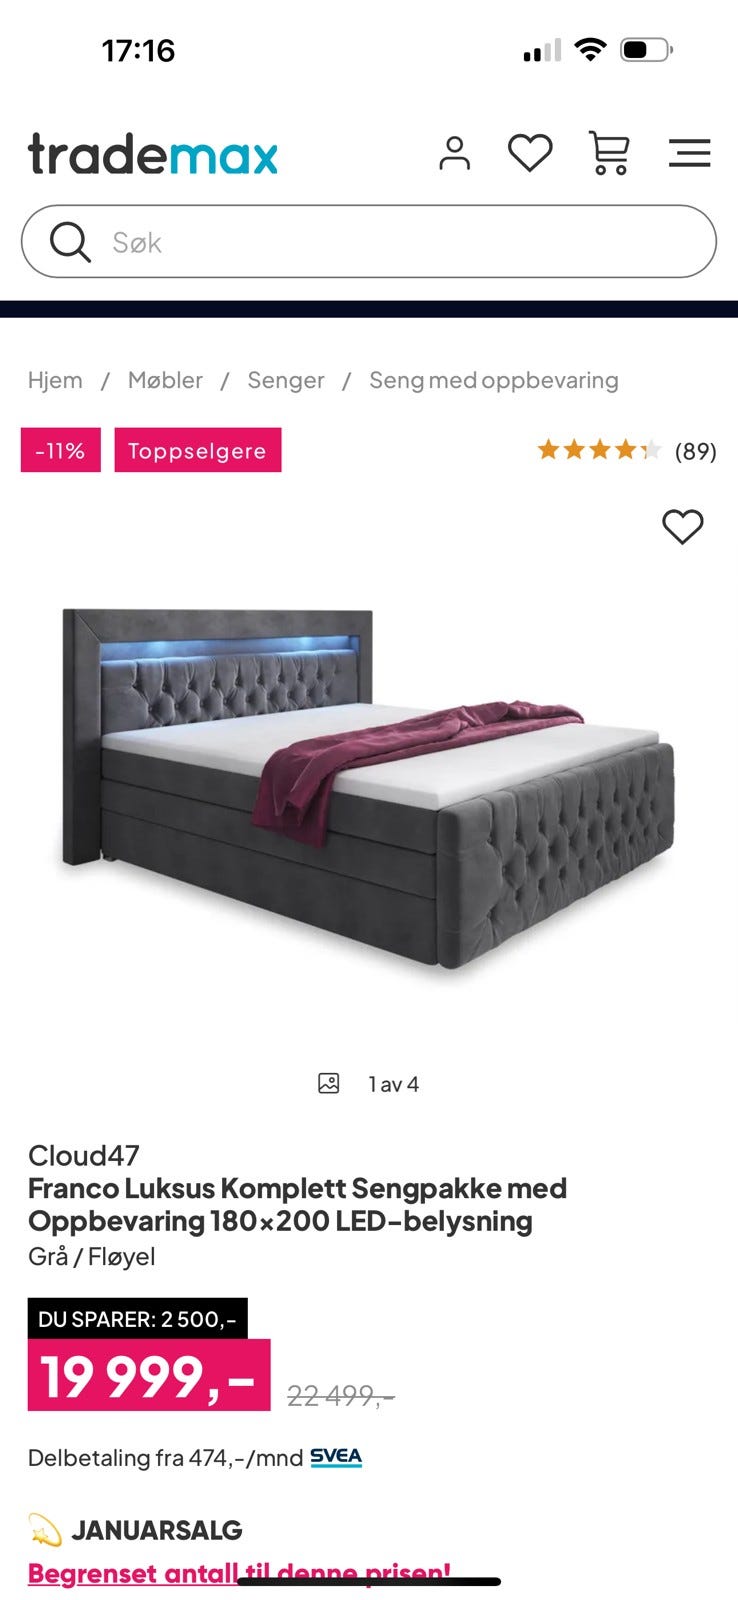Click the SVEA payment logo
This screenshot has width=738, height=1600.
point(336,1456)
